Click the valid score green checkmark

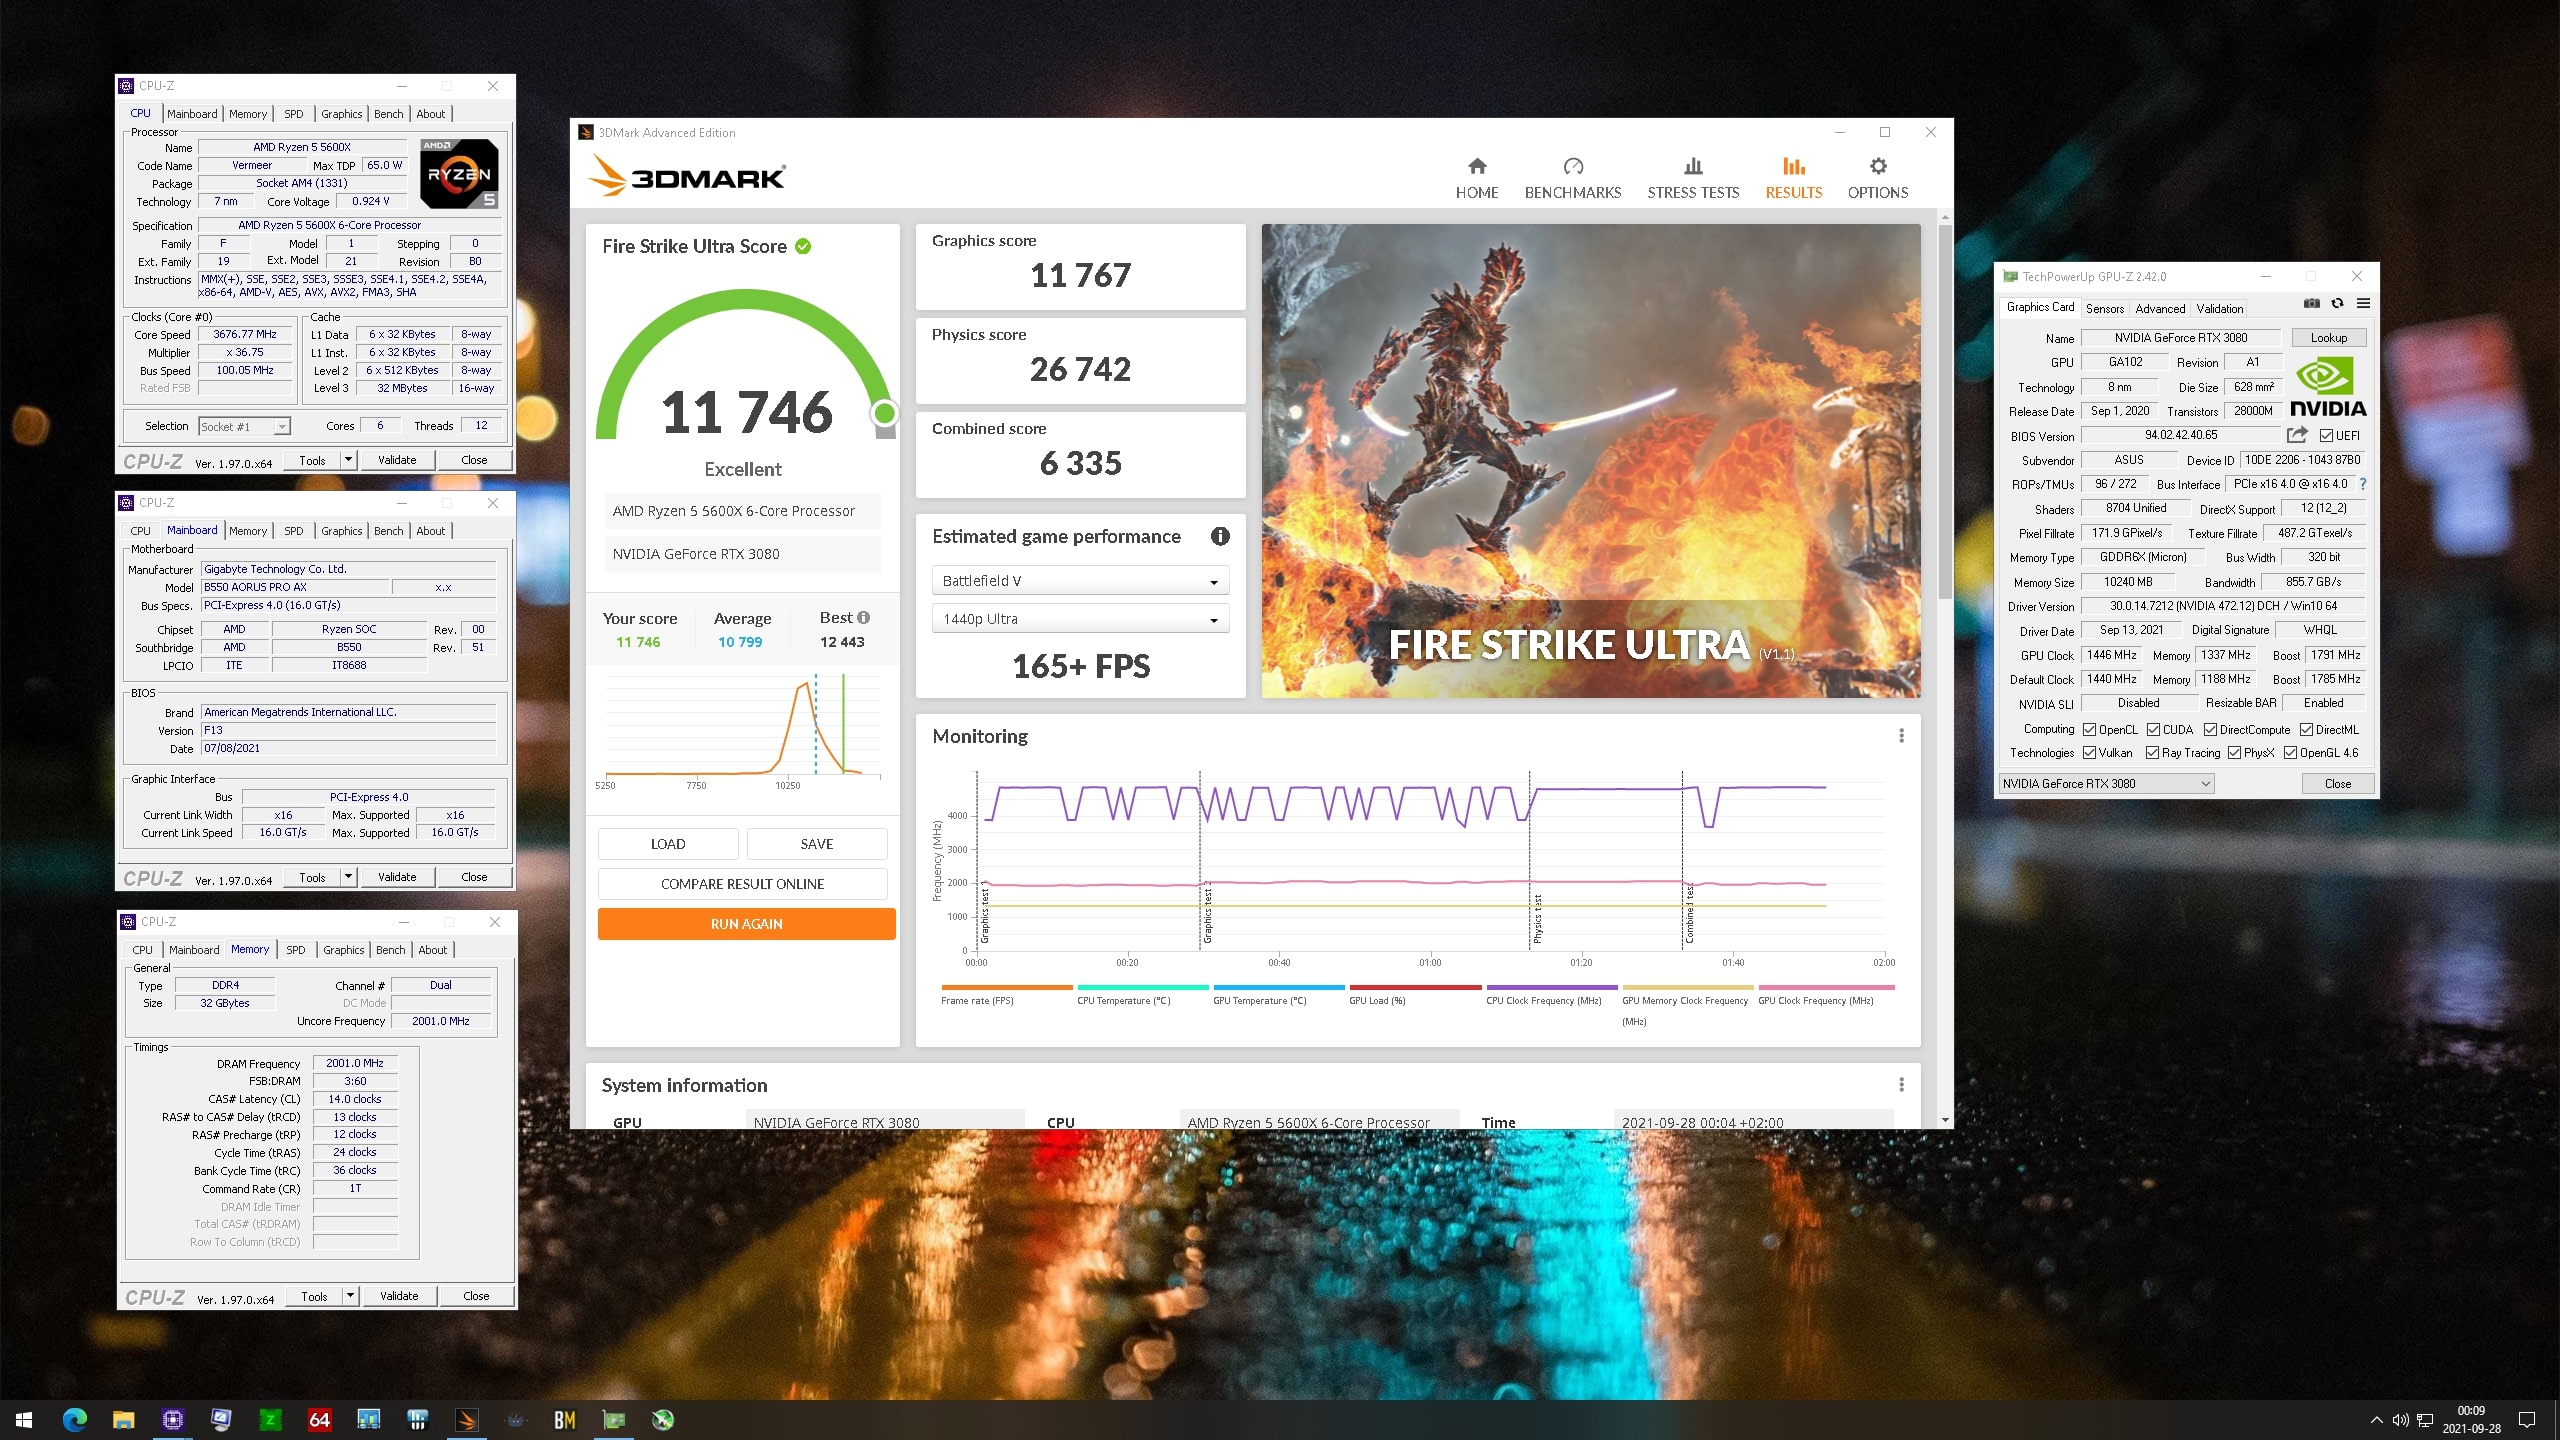pos(803,246)
